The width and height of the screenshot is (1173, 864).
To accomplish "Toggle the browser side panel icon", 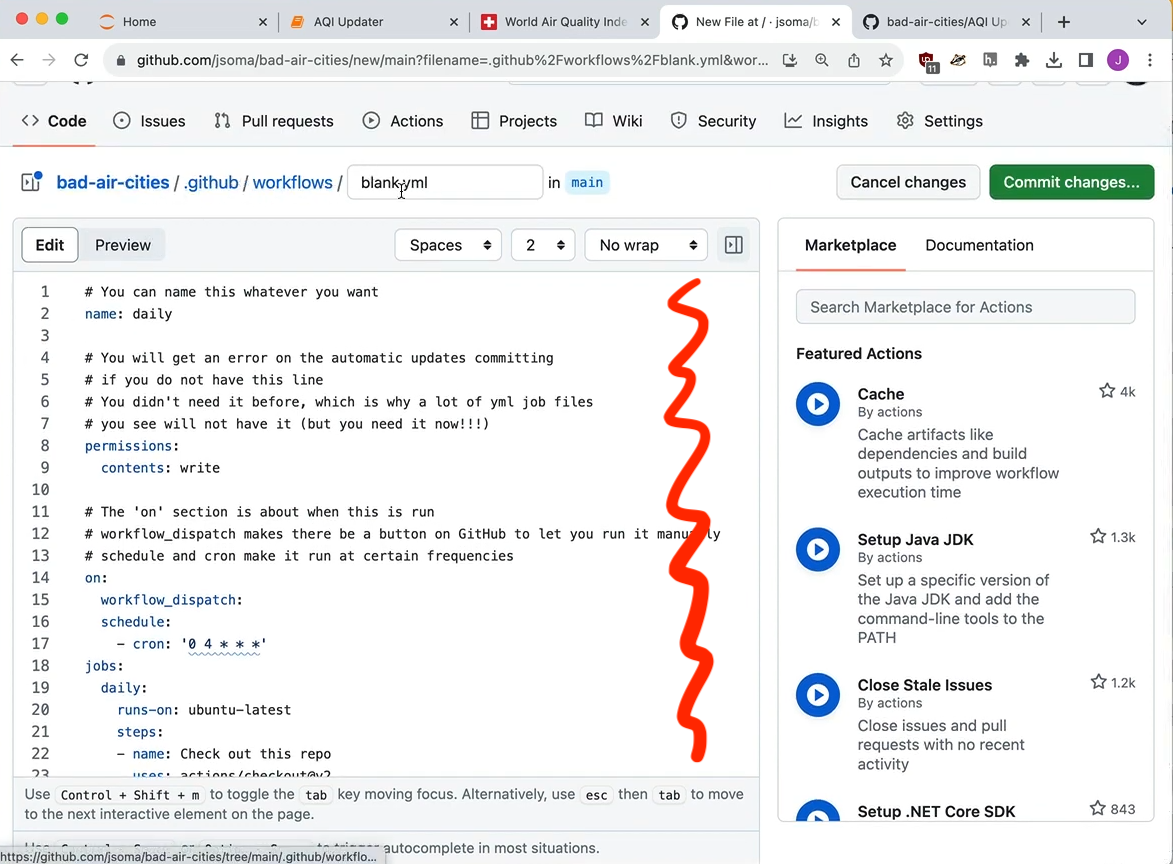I will click(1085, 61).
